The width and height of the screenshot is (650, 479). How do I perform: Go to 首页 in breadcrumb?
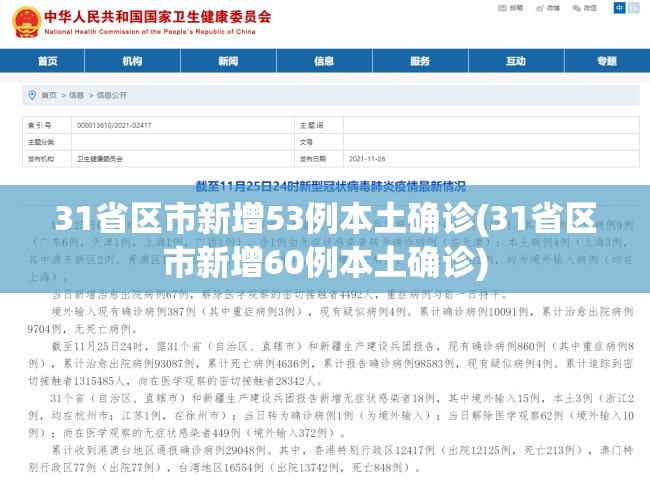[49, 95]
